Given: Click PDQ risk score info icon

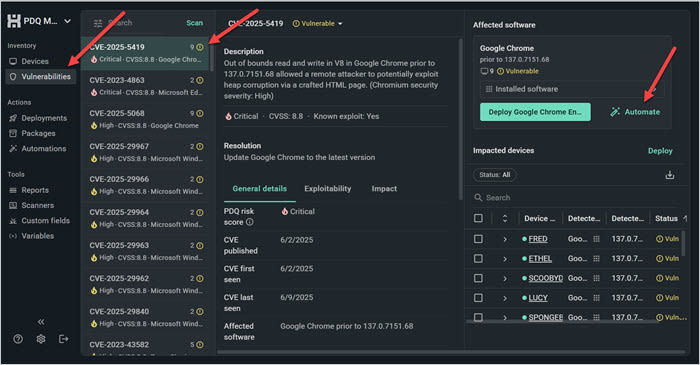Looking at the screenshot, I should click(x=250, y=222).
